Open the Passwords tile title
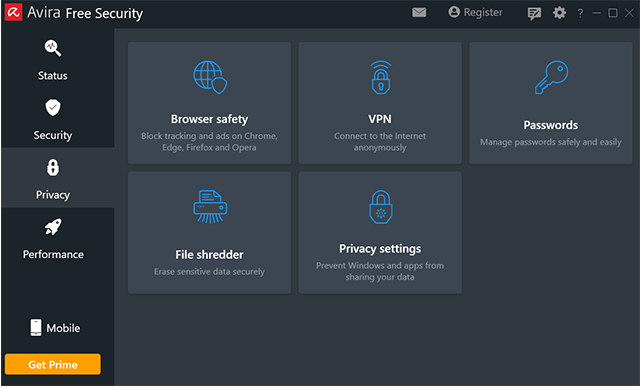Image resolution: width=640 pixels, height=387 pixels. [551, 125]
